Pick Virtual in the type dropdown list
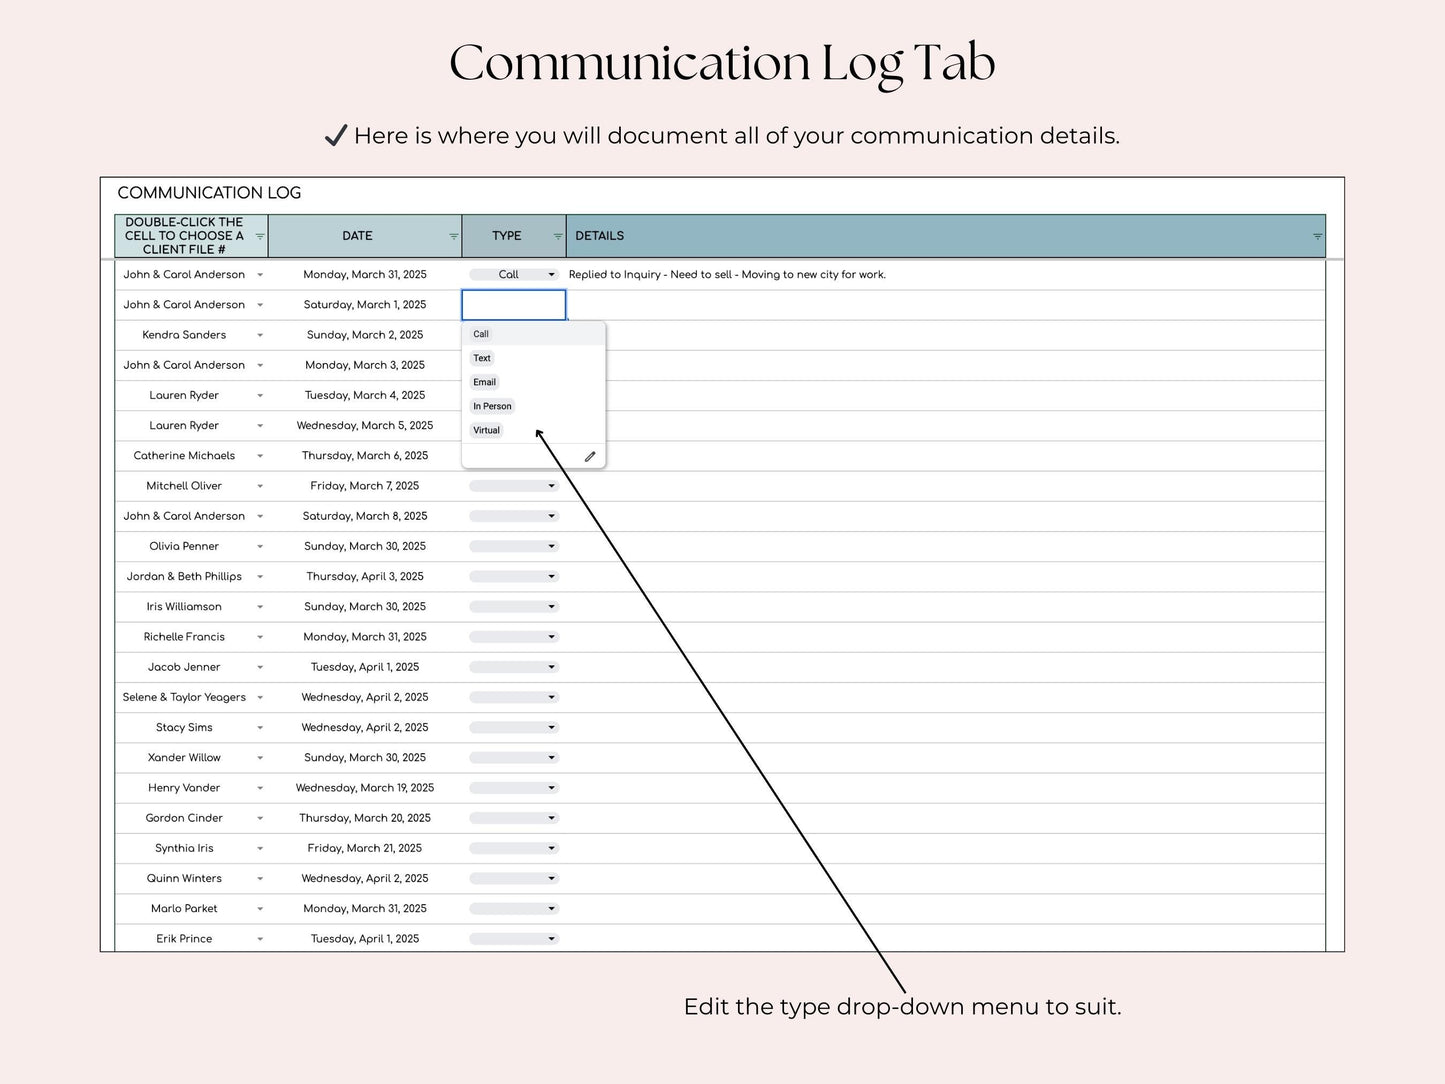This screenshot has height=1084, width=1445. tap(486, 430)
